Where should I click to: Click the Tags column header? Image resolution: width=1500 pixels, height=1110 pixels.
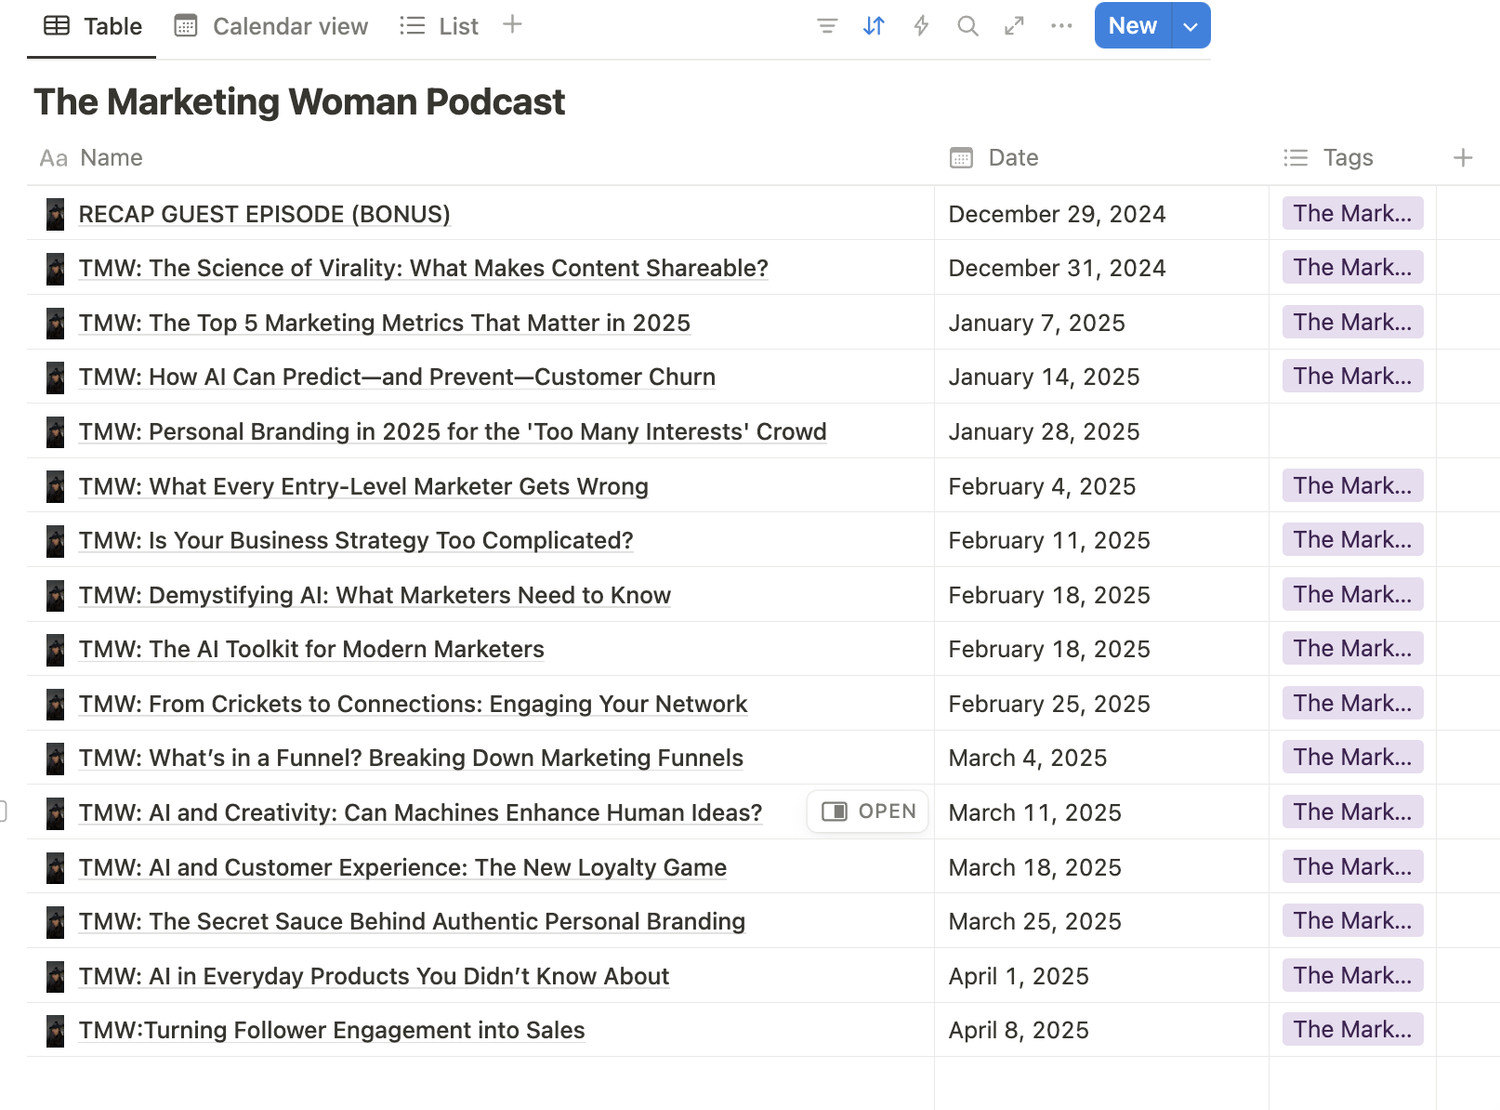[x=1352, y=158]
